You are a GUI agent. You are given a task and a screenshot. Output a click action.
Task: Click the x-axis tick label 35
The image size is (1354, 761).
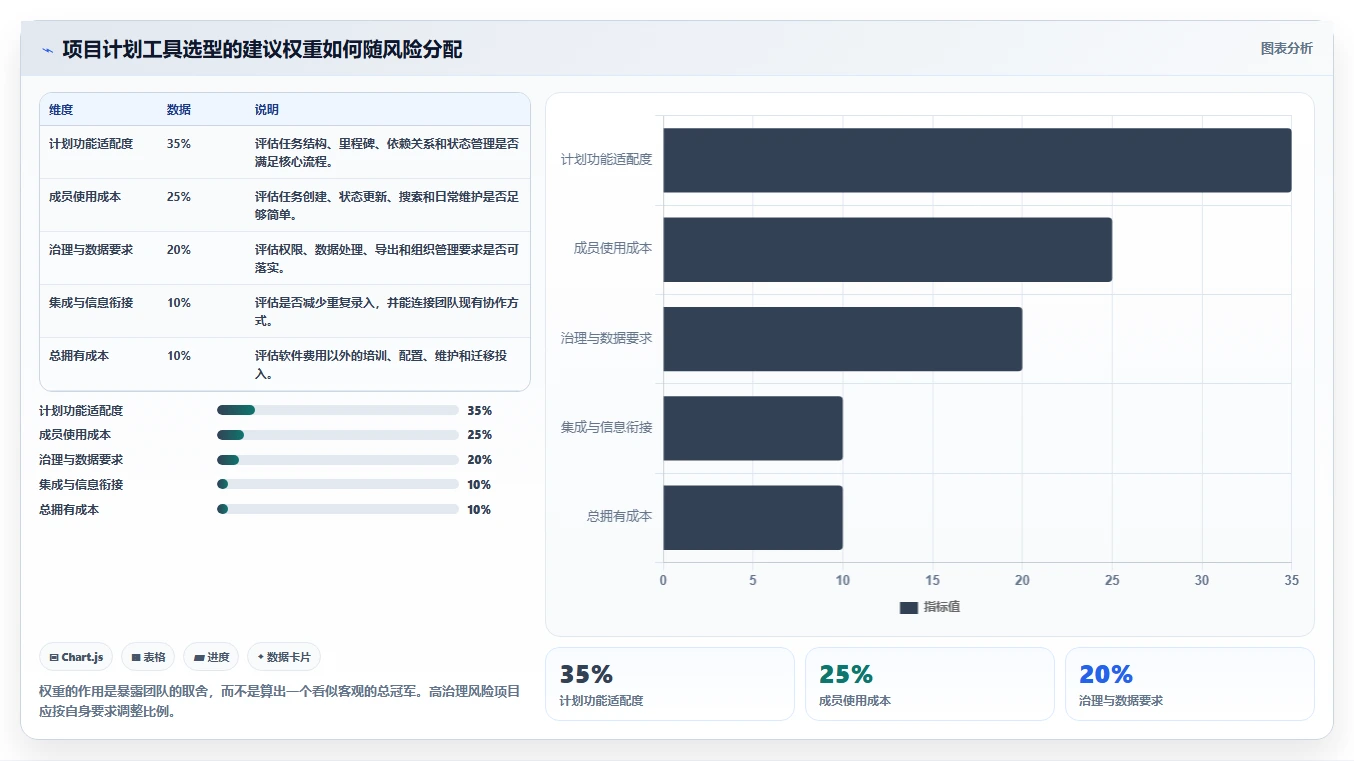click(x=1291, y=580)
